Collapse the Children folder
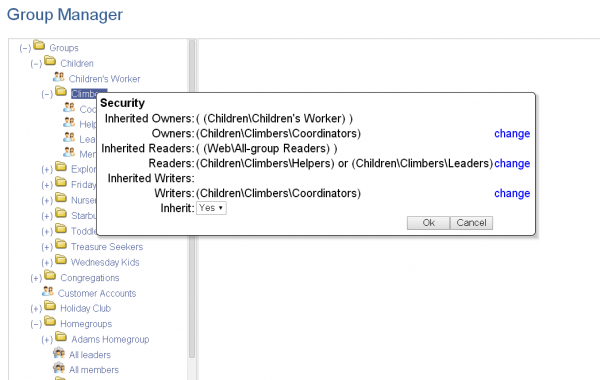 click(36, 64)
